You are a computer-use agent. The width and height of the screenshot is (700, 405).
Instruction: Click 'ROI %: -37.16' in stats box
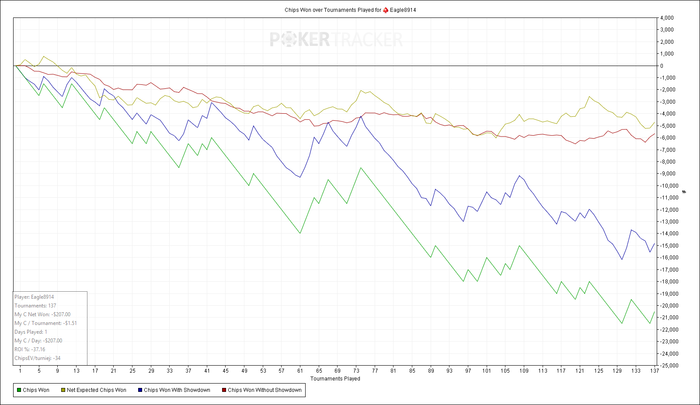(30, 349)
